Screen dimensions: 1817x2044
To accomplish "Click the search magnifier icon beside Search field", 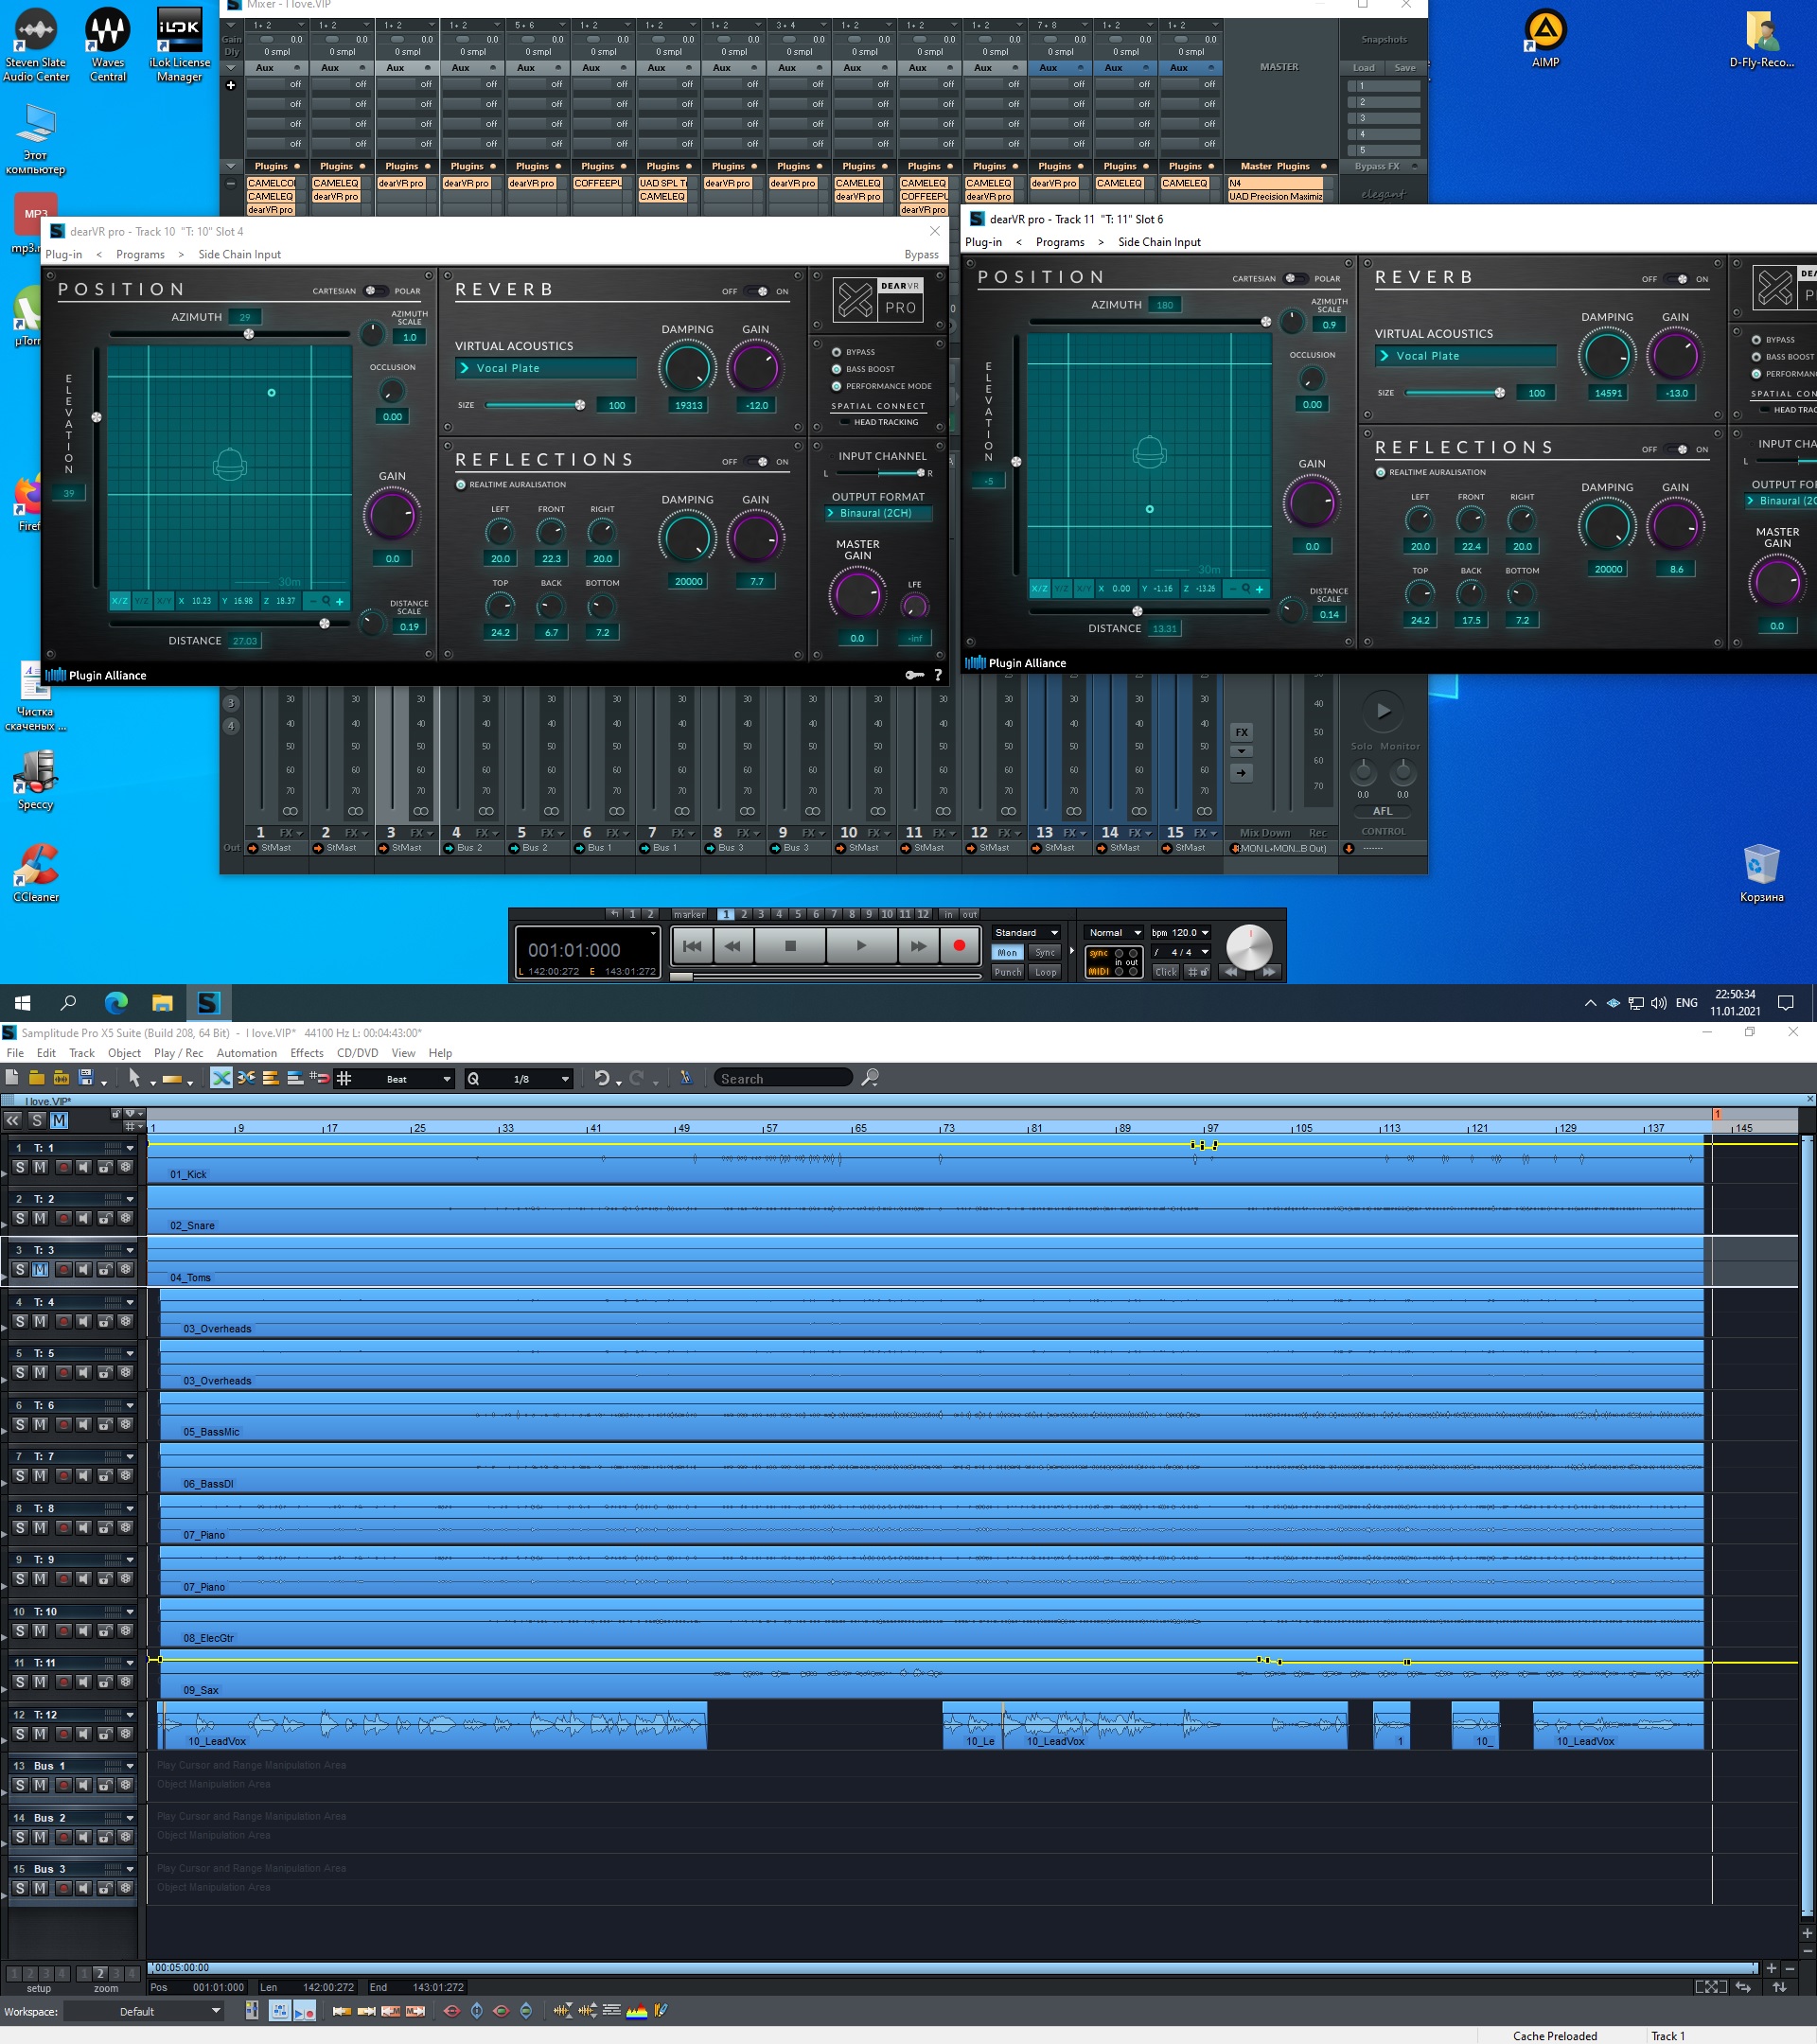I will pos(870,1078).
